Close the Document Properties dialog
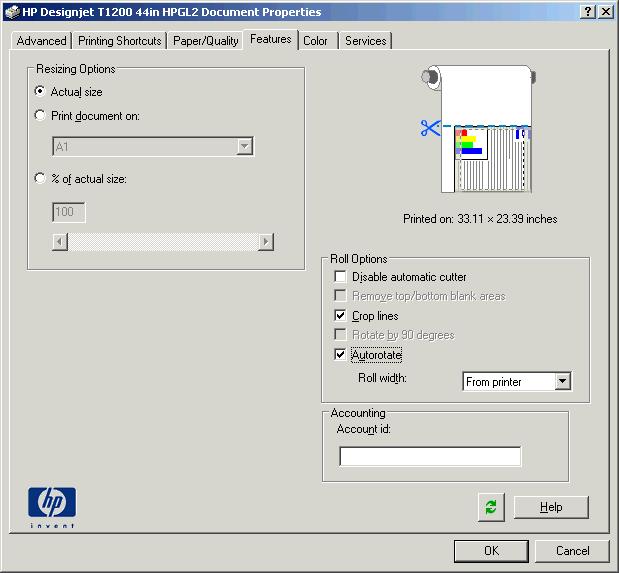The width and height of the screenshot is (619, 573). click(606, 12)
